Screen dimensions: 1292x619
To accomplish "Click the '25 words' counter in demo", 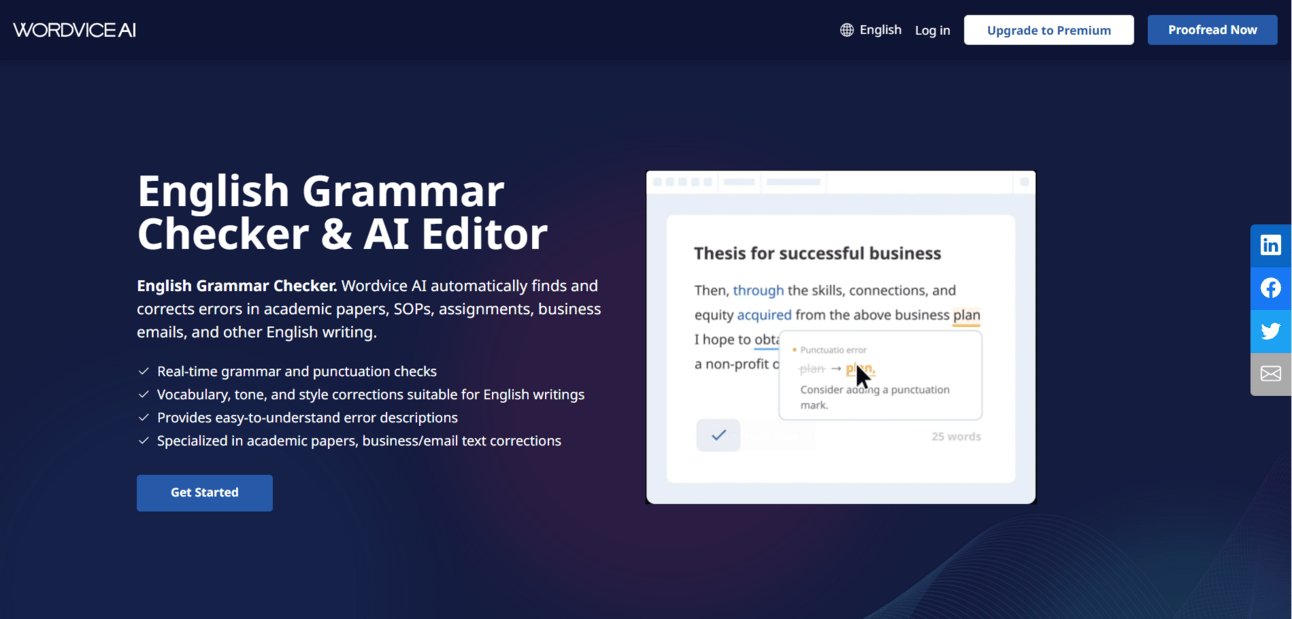I will [x=956, y=436].
